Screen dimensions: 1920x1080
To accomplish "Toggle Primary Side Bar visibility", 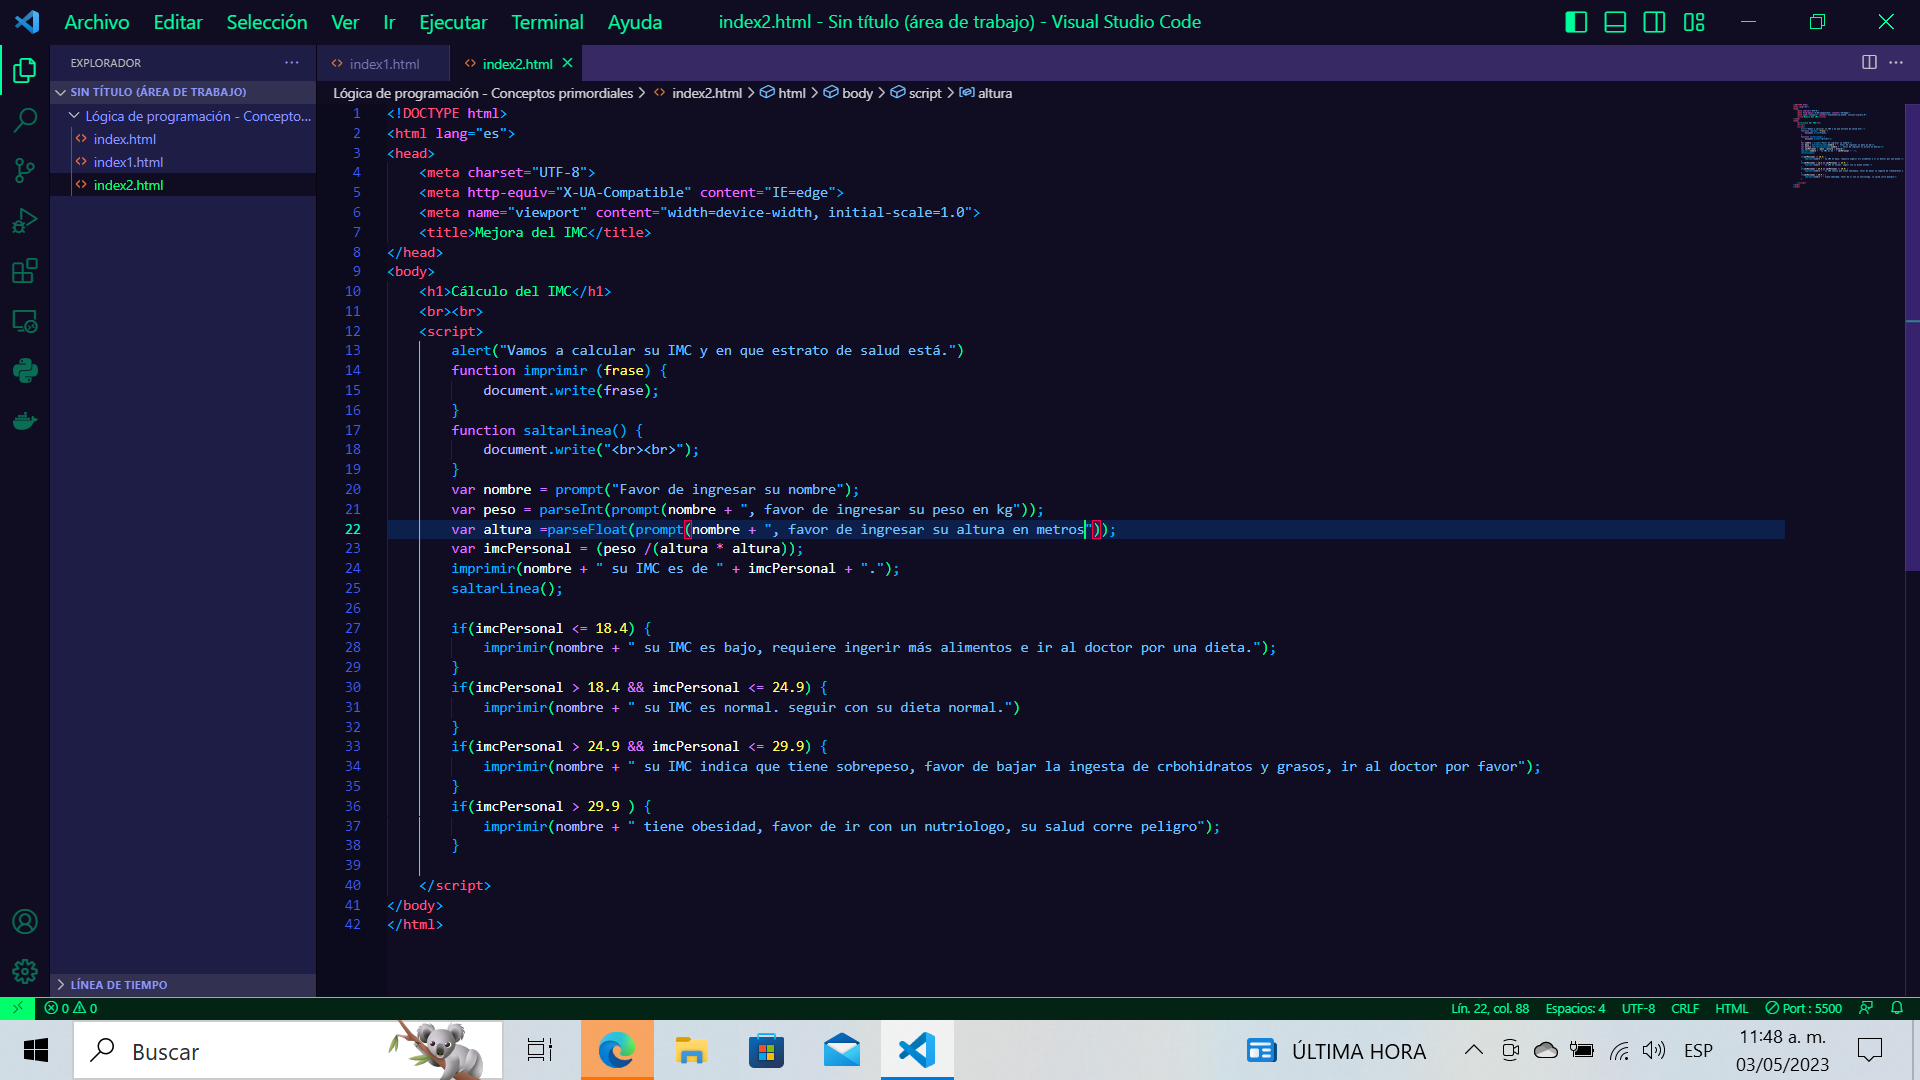I will coord(1576,22).
